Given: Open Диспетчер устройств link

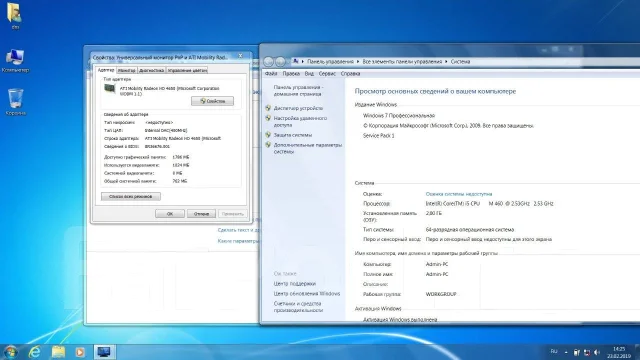Looking at the screenshot, I should (298, 108).
